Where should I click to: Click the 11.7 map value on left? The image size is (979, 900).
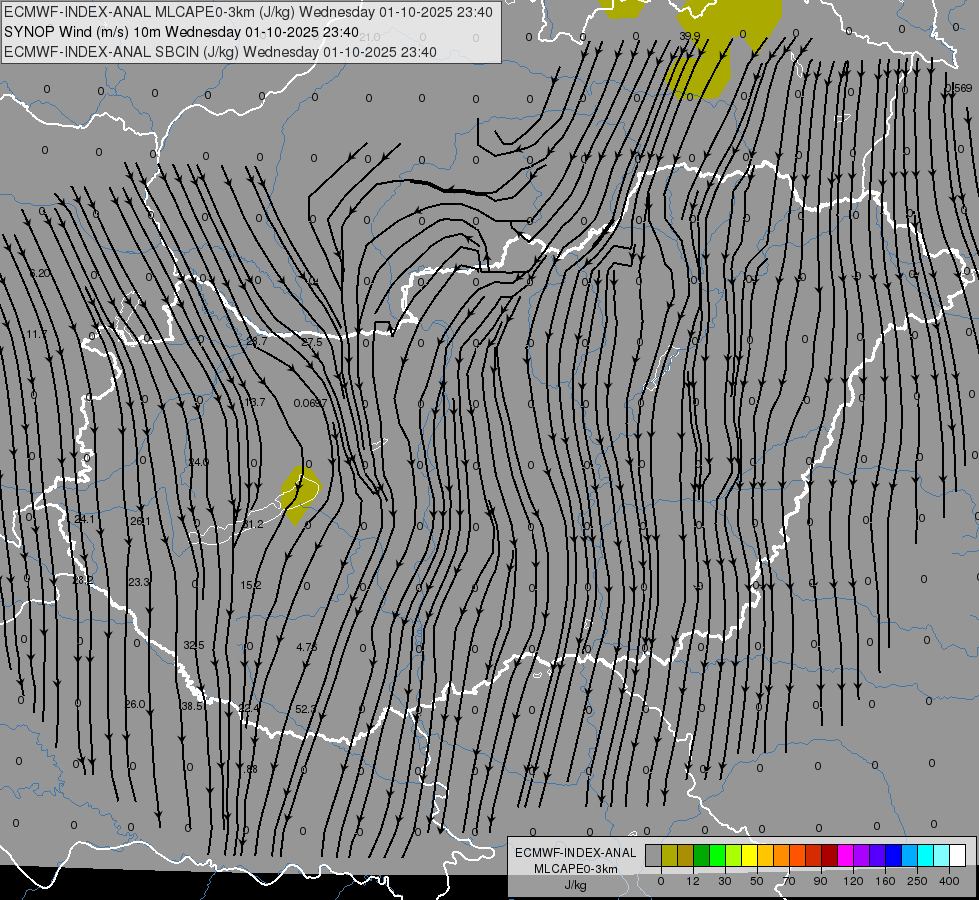37,334
